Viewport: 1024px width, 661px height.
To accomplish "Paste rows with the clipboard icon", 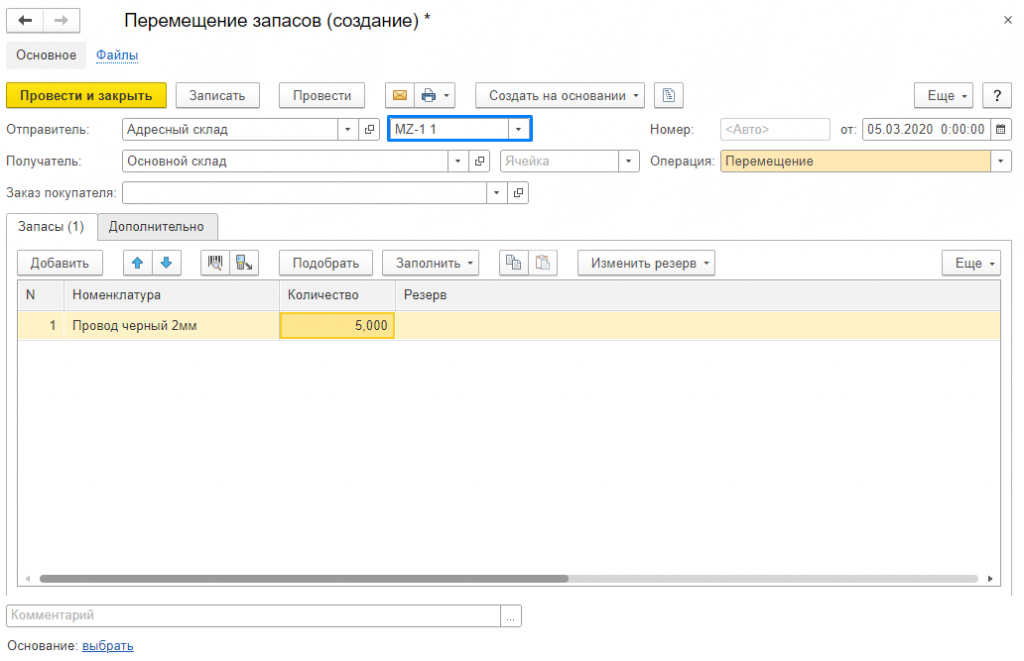I will point(543,263).
